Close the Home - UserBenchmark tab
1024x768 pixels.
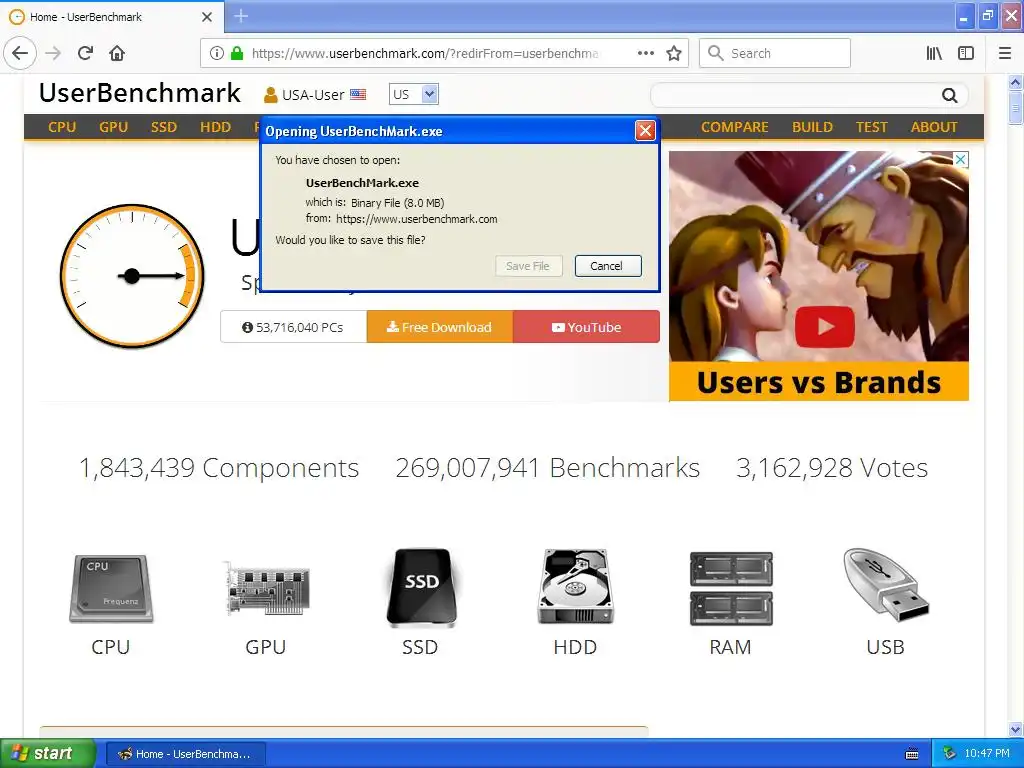206,17
